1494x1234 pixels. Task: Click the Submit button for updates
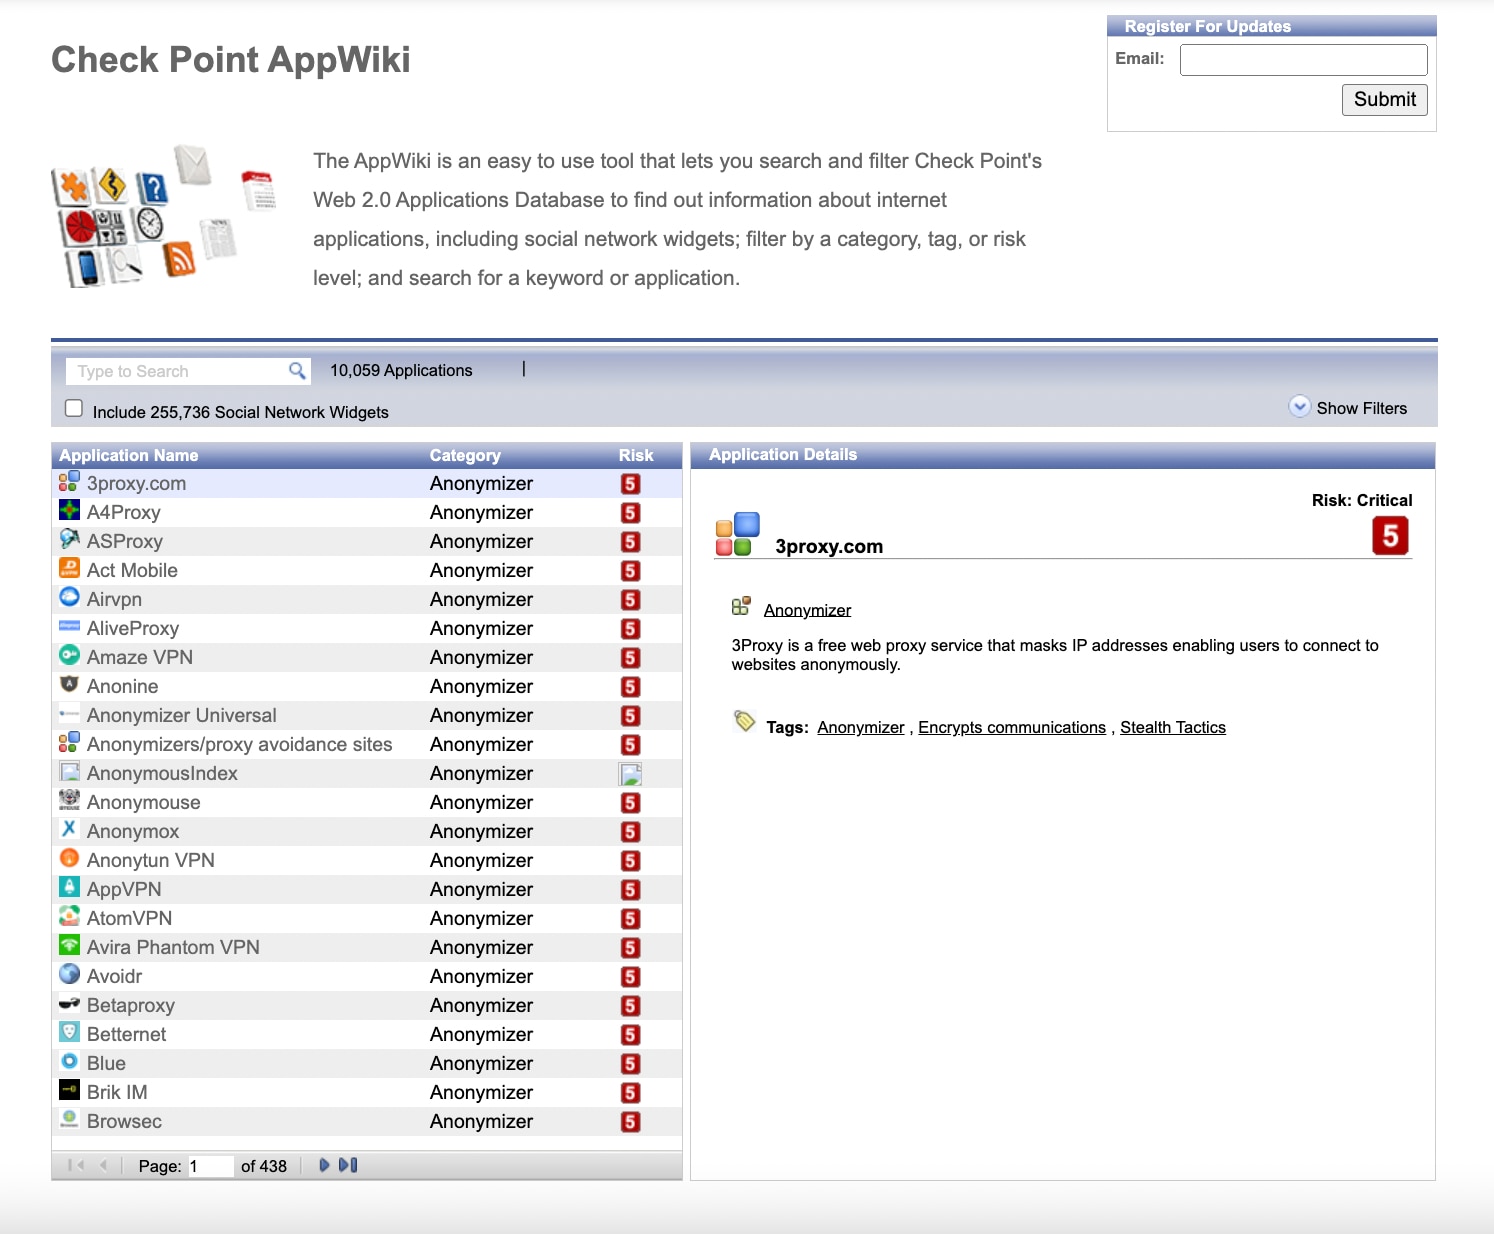[x=1384, y=99]
